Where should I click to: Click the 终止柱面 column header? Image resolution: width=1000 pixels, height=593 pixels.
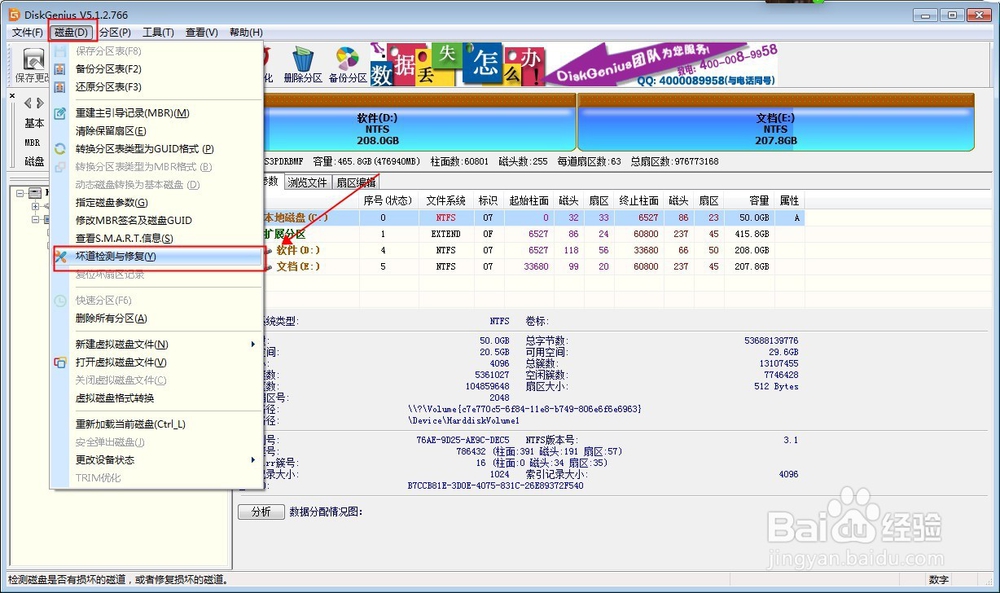pos(638,200)
